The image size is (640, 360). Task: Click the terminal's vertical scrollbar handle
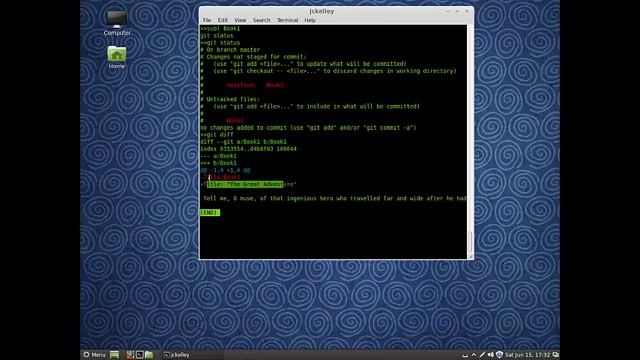470,242
